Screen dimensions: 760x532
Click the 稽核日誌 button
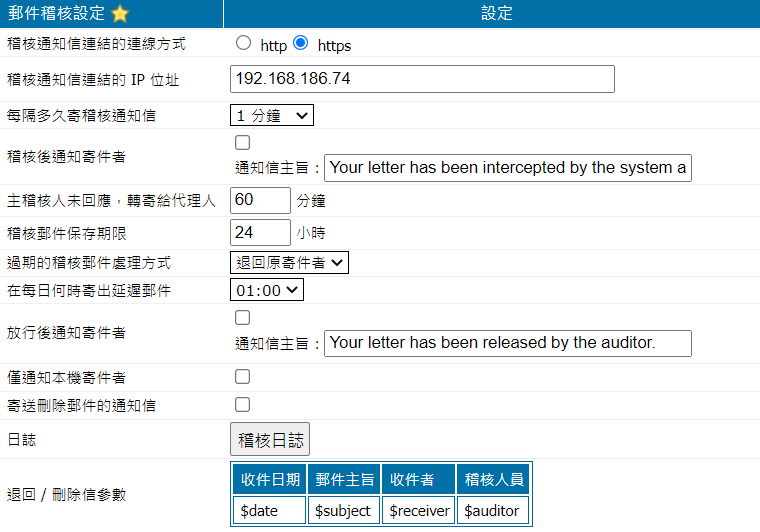[x=270, y=439]
